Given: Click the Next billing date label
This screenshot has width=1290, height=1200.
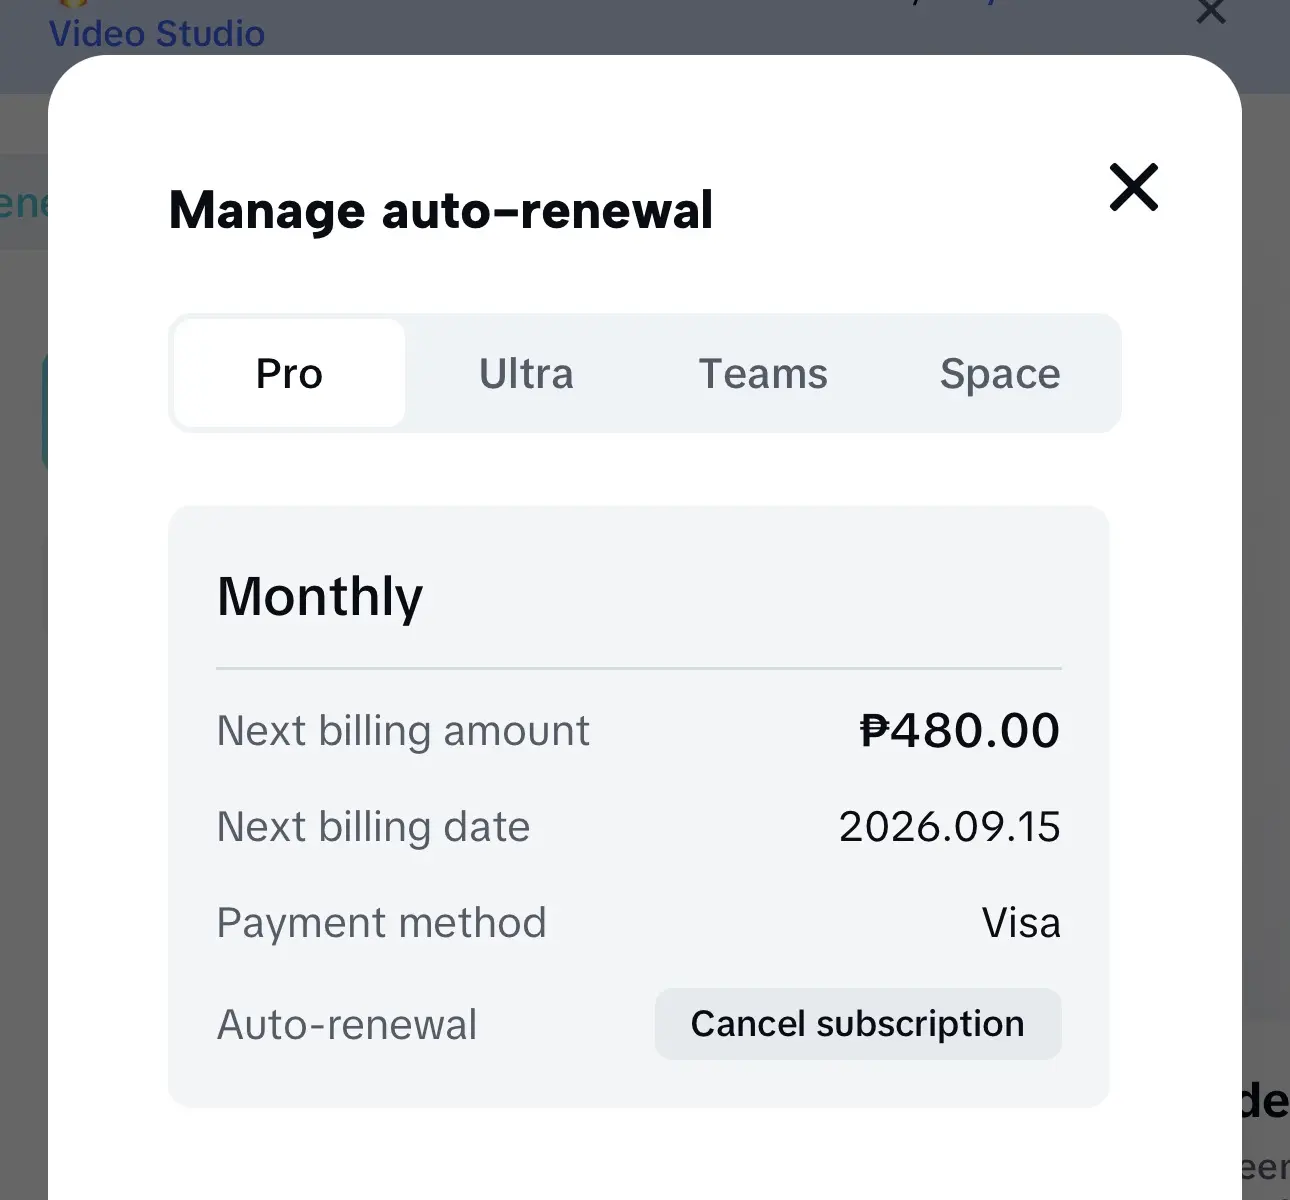Looking at the screenshot, I should pyautogui.click(x=373, y=827).
